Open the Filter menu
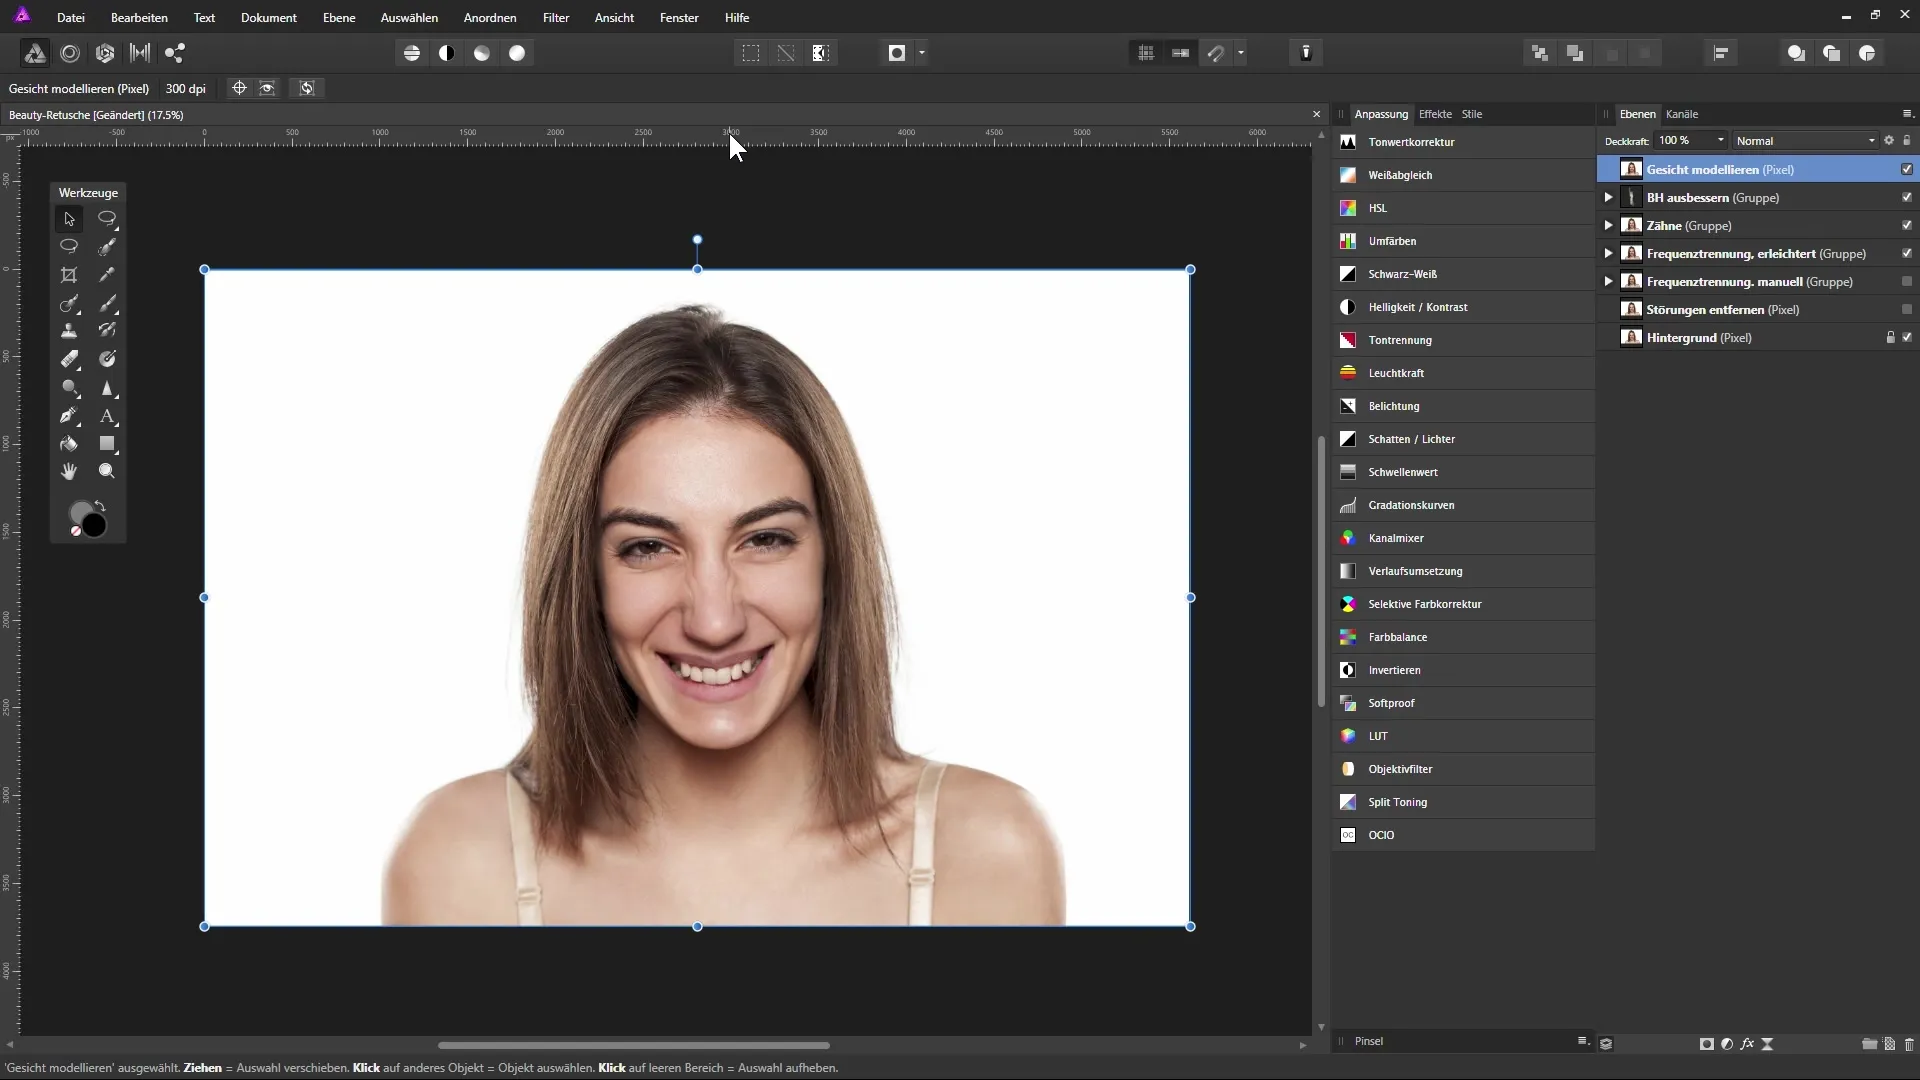The height and width of the screenshot is (1080, 1920). tap(556, 18)
